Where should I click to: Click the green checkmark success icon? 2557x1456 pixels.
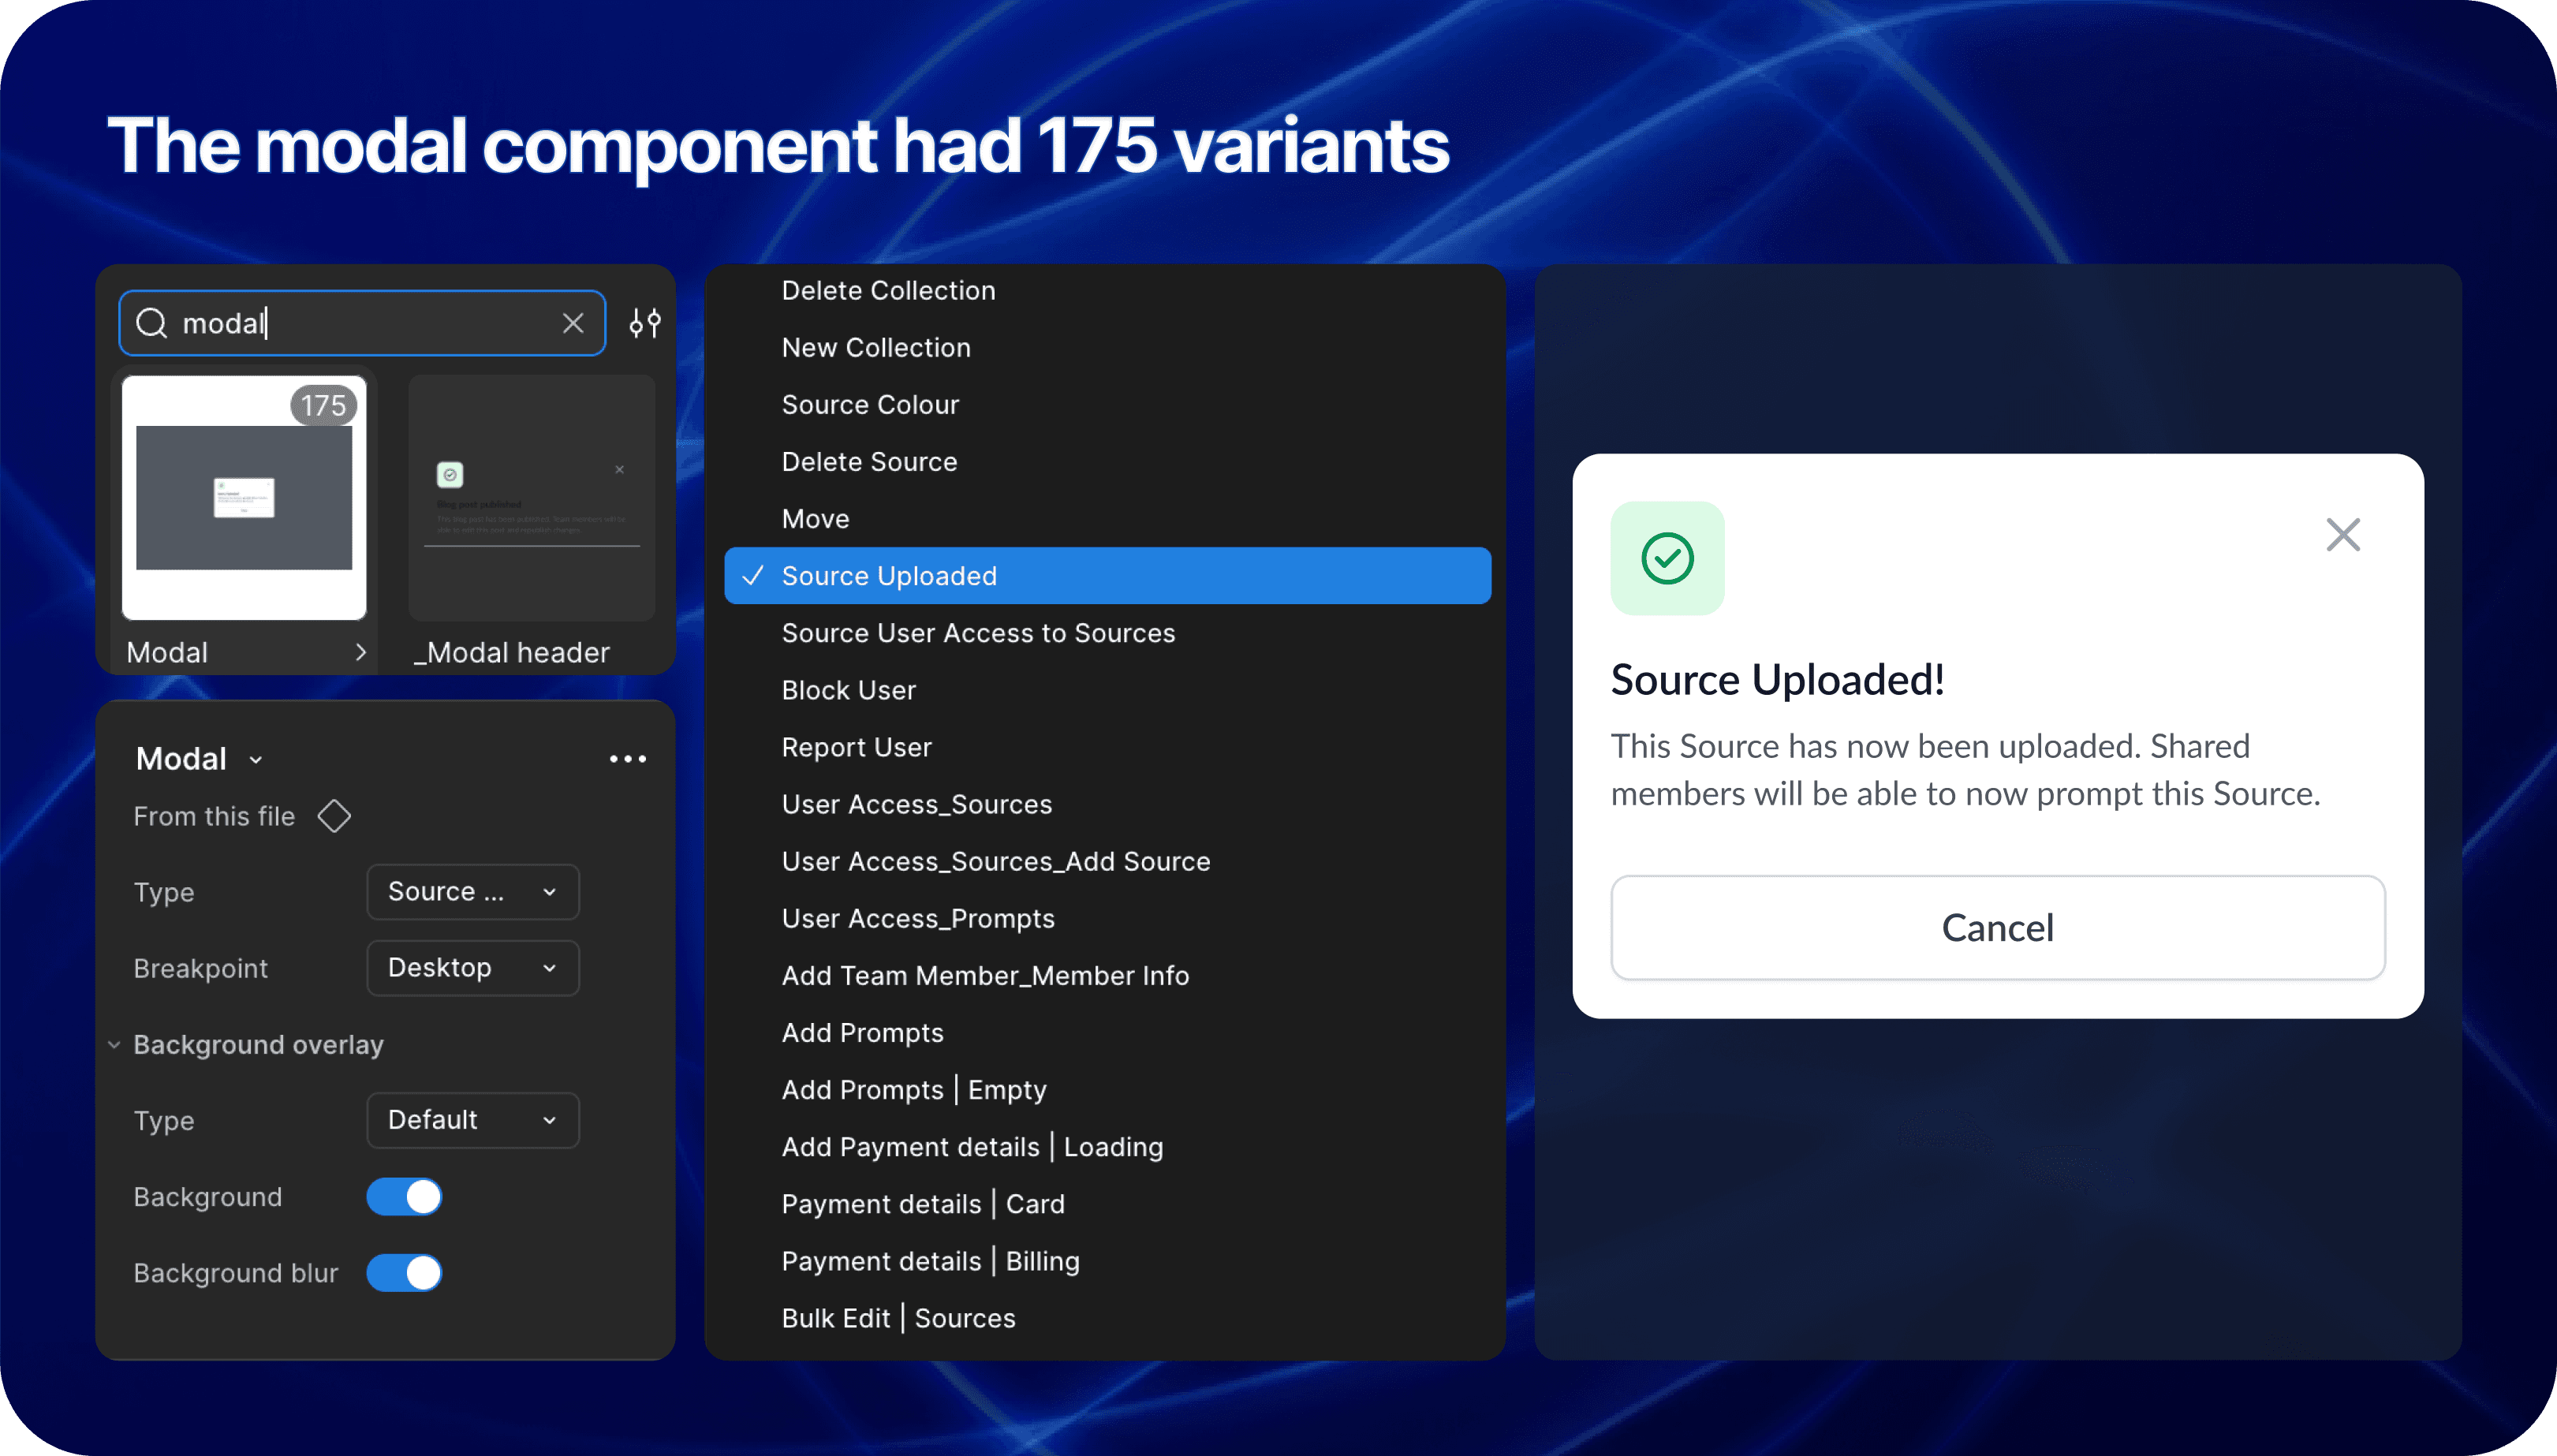1667,558
